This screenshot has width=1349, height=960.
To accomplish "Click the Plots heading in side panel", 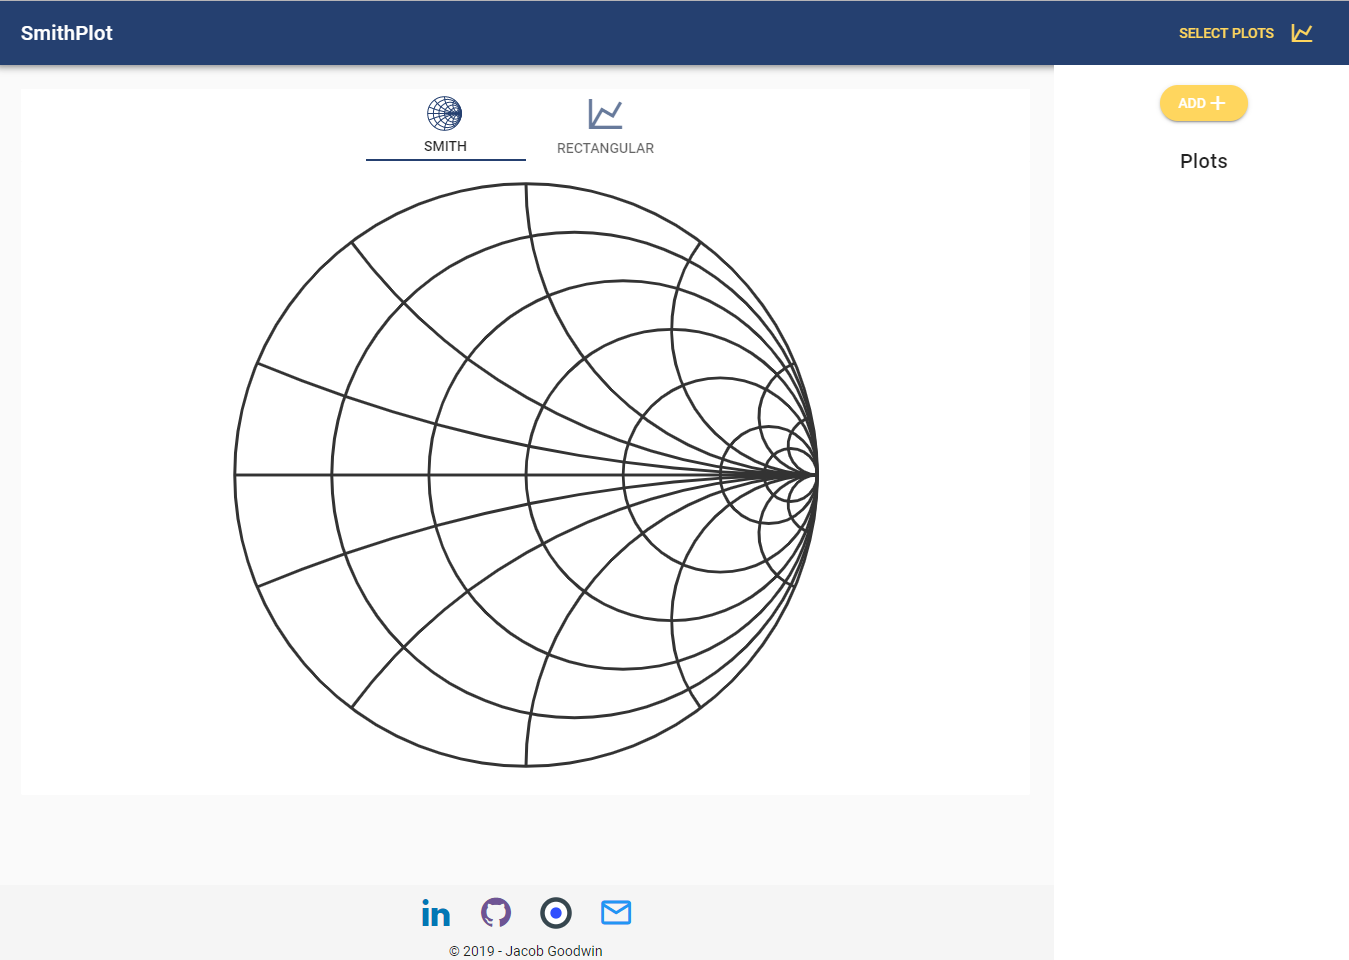I will [x=1204, y=161].
